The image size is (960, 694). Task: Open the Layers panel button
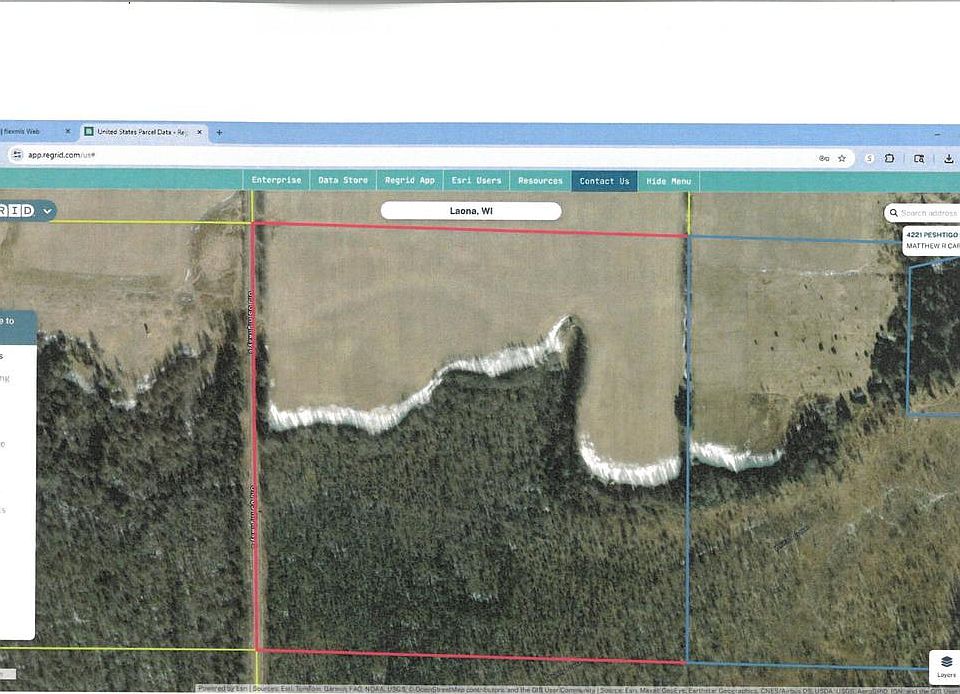[x=946, y=666]
